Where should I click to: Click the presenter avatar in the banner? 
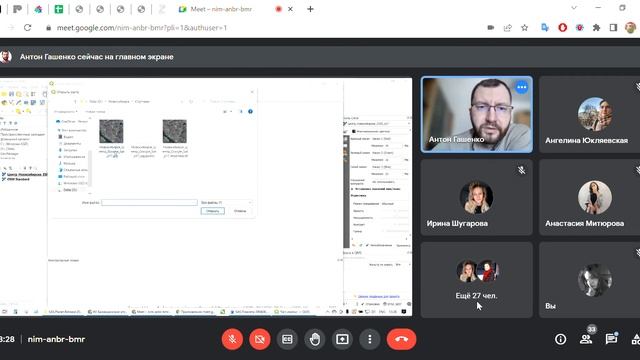pos(6,57)
